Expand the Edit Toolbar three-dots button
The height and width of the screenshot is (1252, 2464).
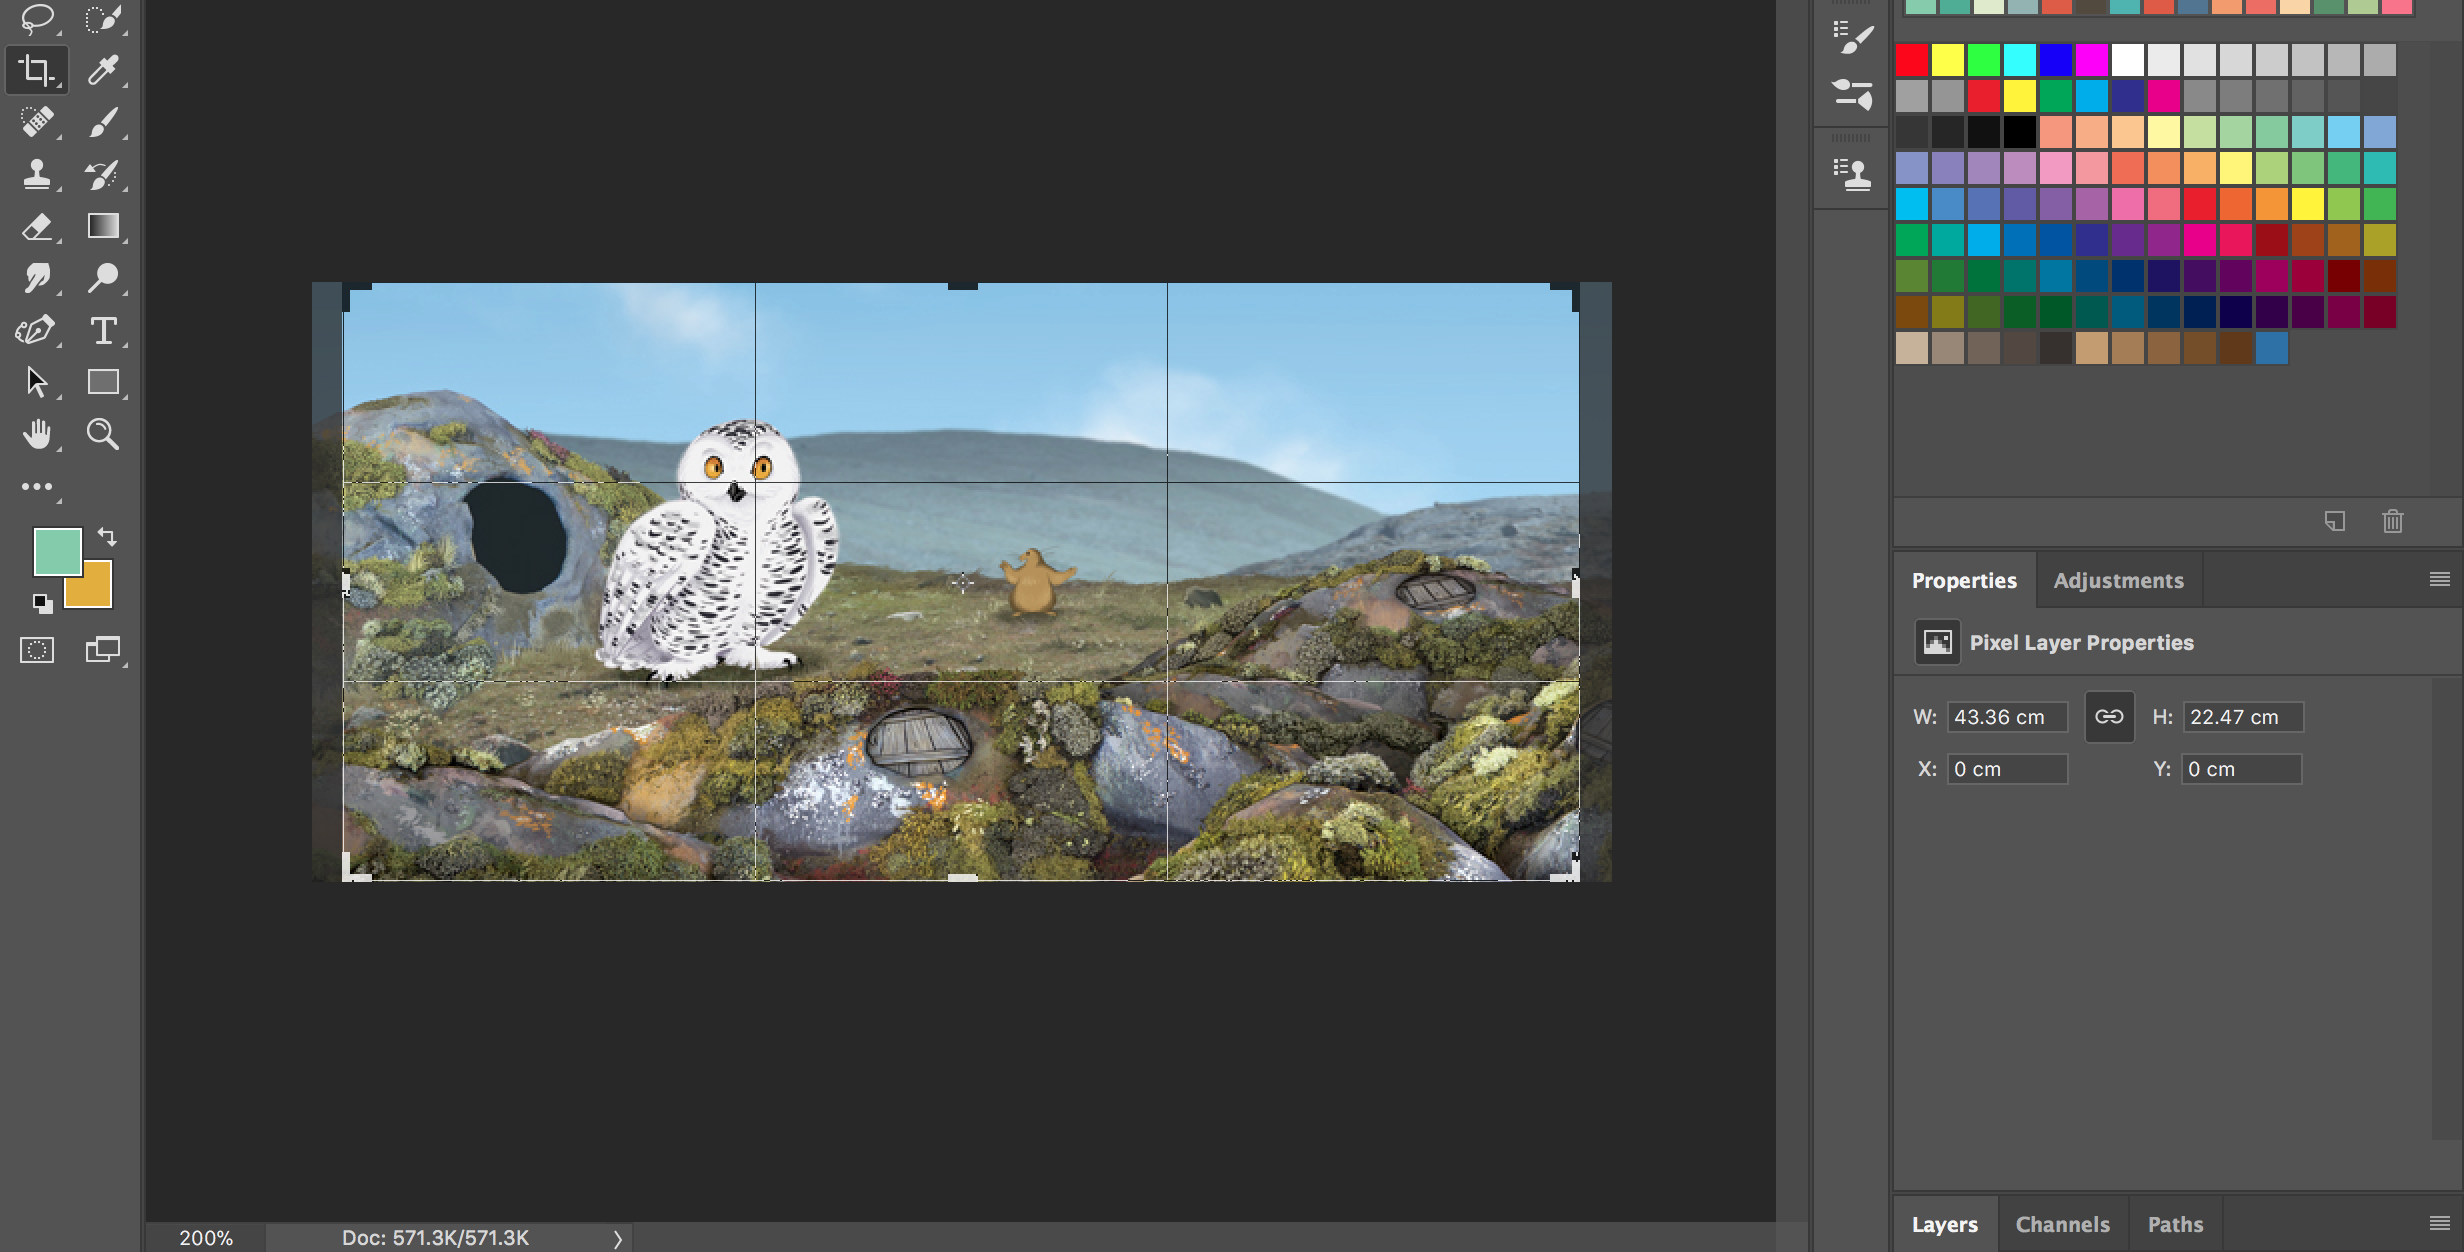point(37,487)
